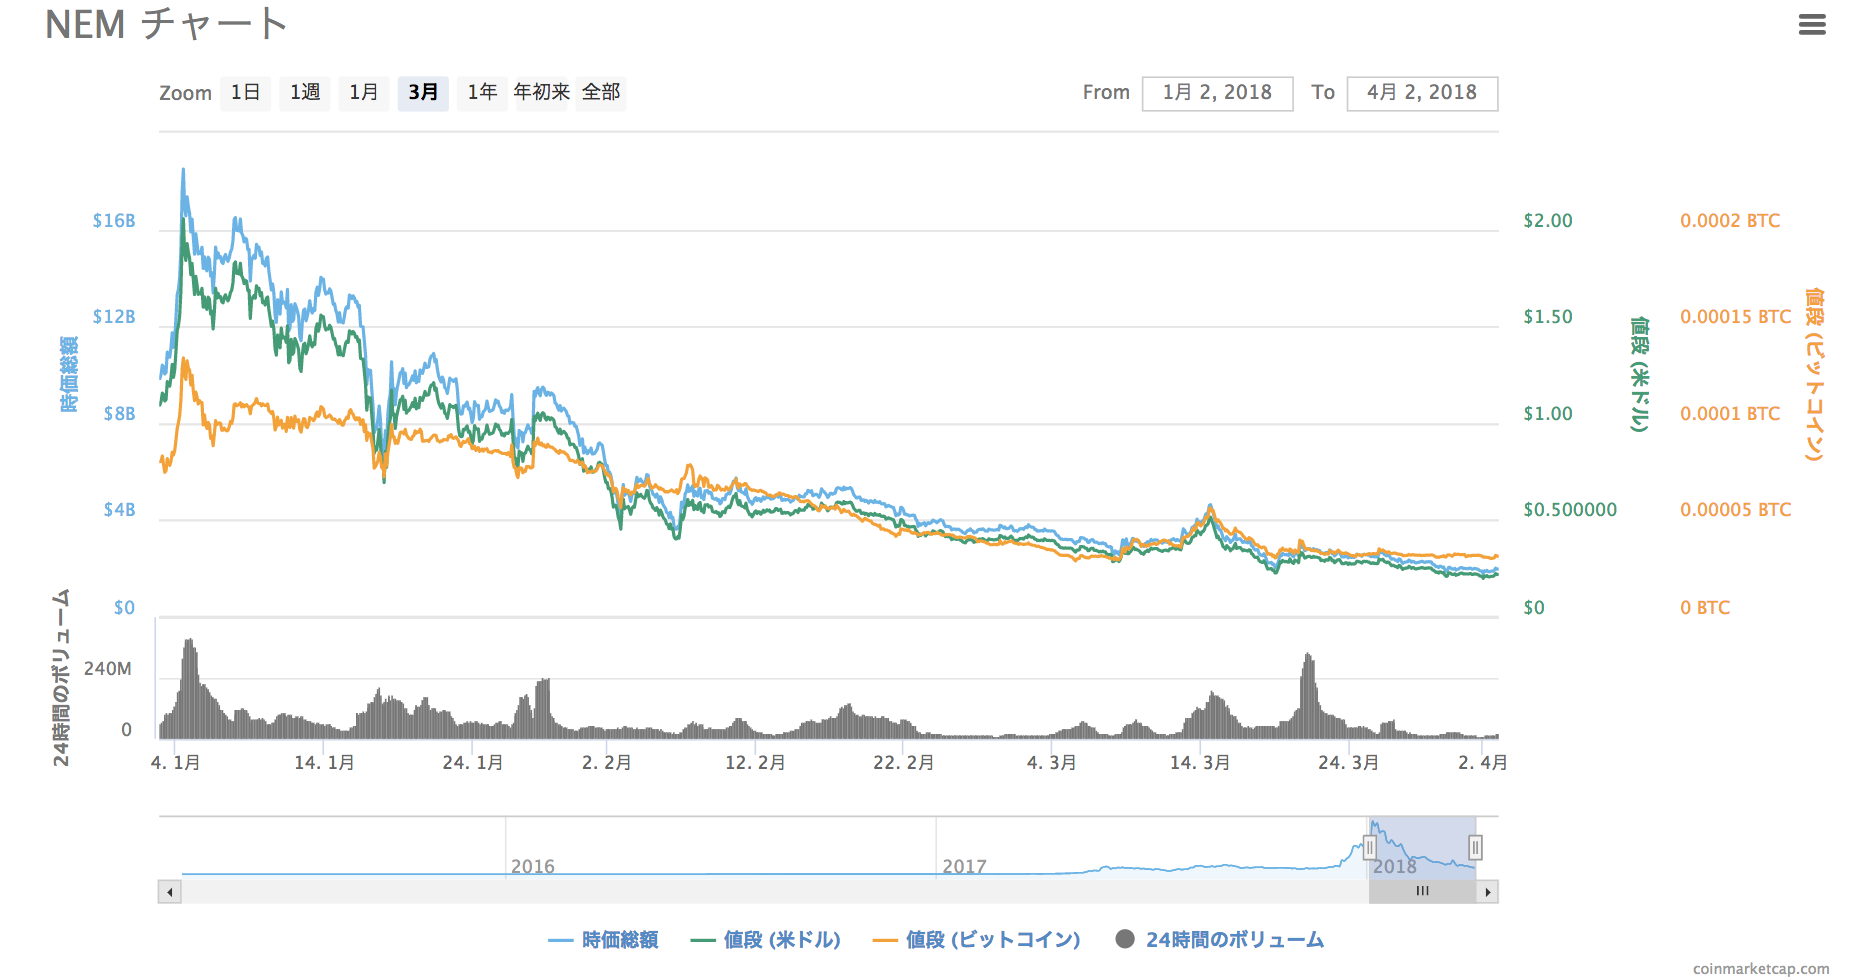The height and width of the screenshot is (980, 1866).
Task: Click the 14. 3月 x-axis label
Action: point(1200,763)
